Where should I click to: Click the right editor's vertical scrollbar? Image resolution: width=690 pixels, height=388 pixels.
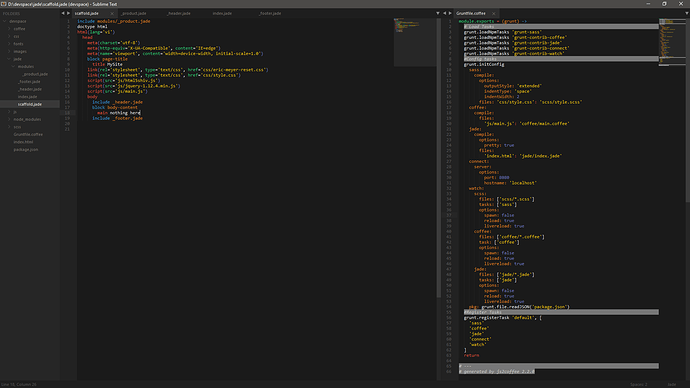[687, 110]
